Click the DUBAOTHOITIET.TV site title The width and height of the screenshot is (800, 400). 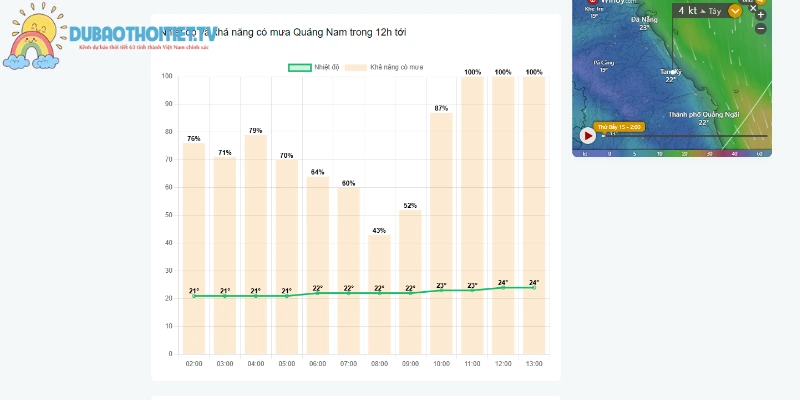[143, 34]
